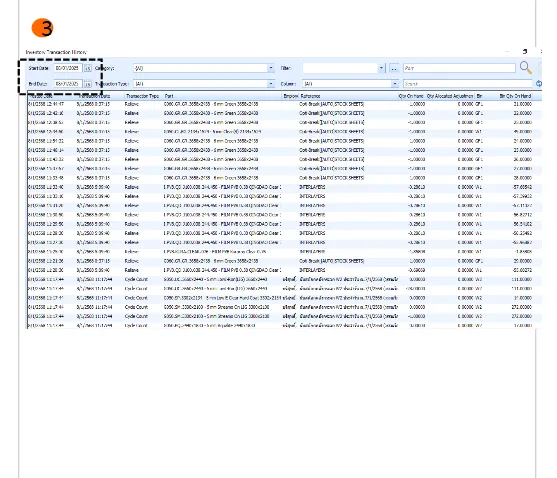Sort by the Qty On Hand column header
This screenshot has width=557, height=478.
point(411,96)
